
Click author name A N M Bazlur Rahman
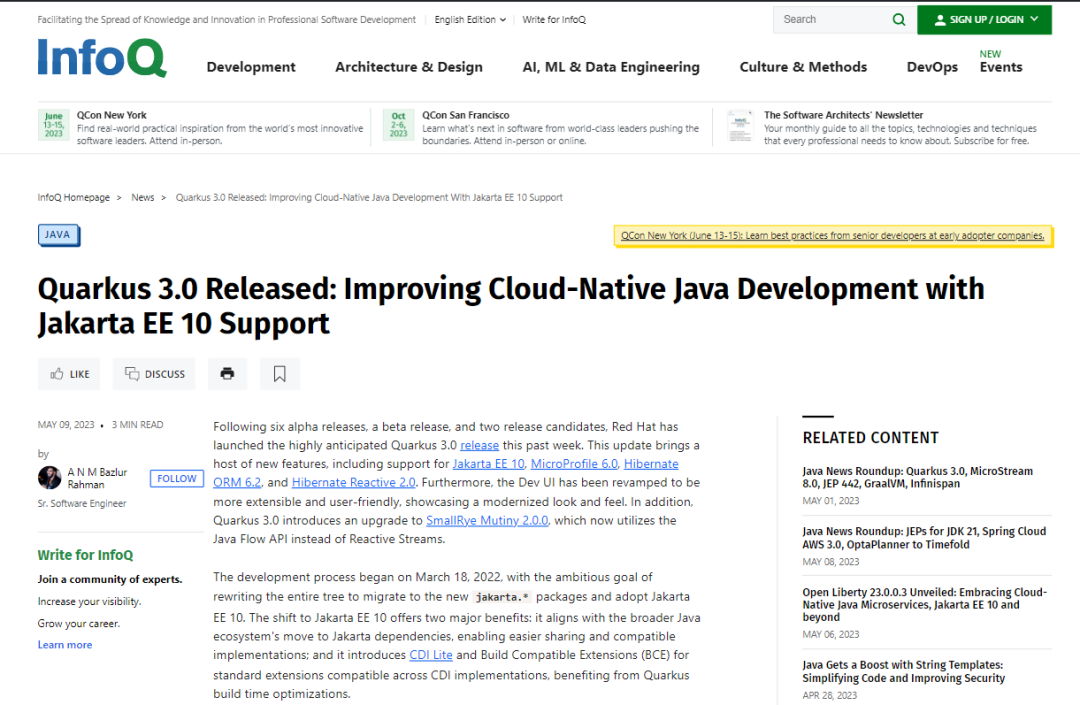click(97, 478)
